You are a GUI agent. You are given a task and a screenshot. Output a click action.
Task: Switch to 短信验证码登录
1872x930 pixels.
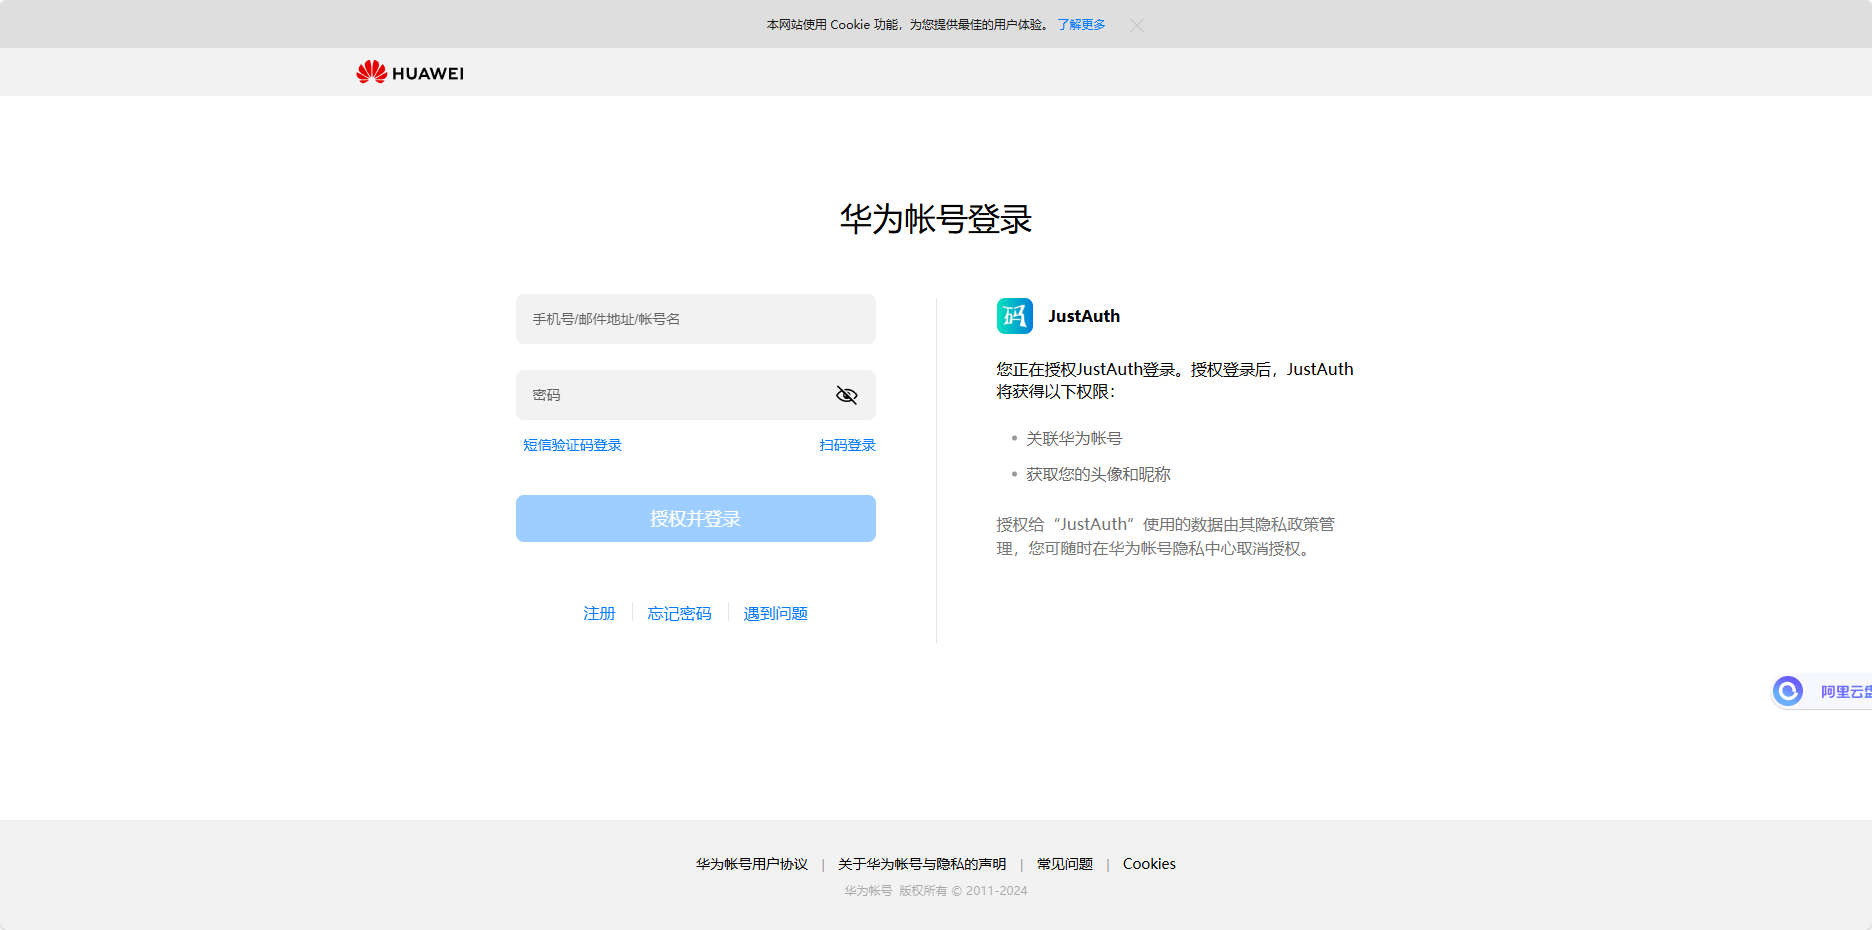coord(572,445)
